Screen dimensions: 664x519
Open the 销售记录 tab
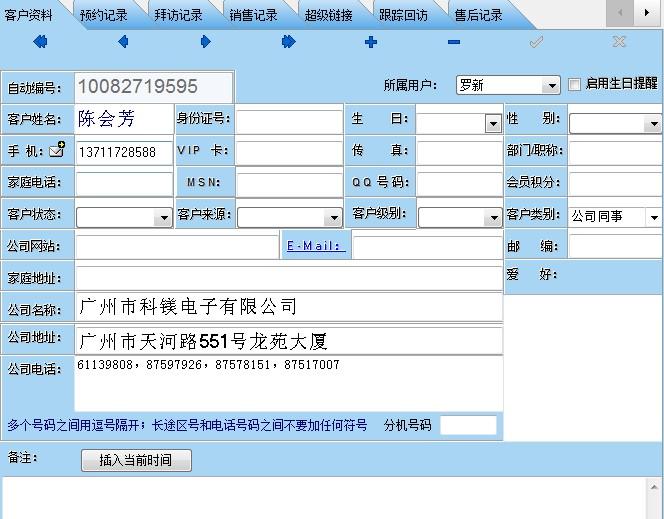[253, 15]
